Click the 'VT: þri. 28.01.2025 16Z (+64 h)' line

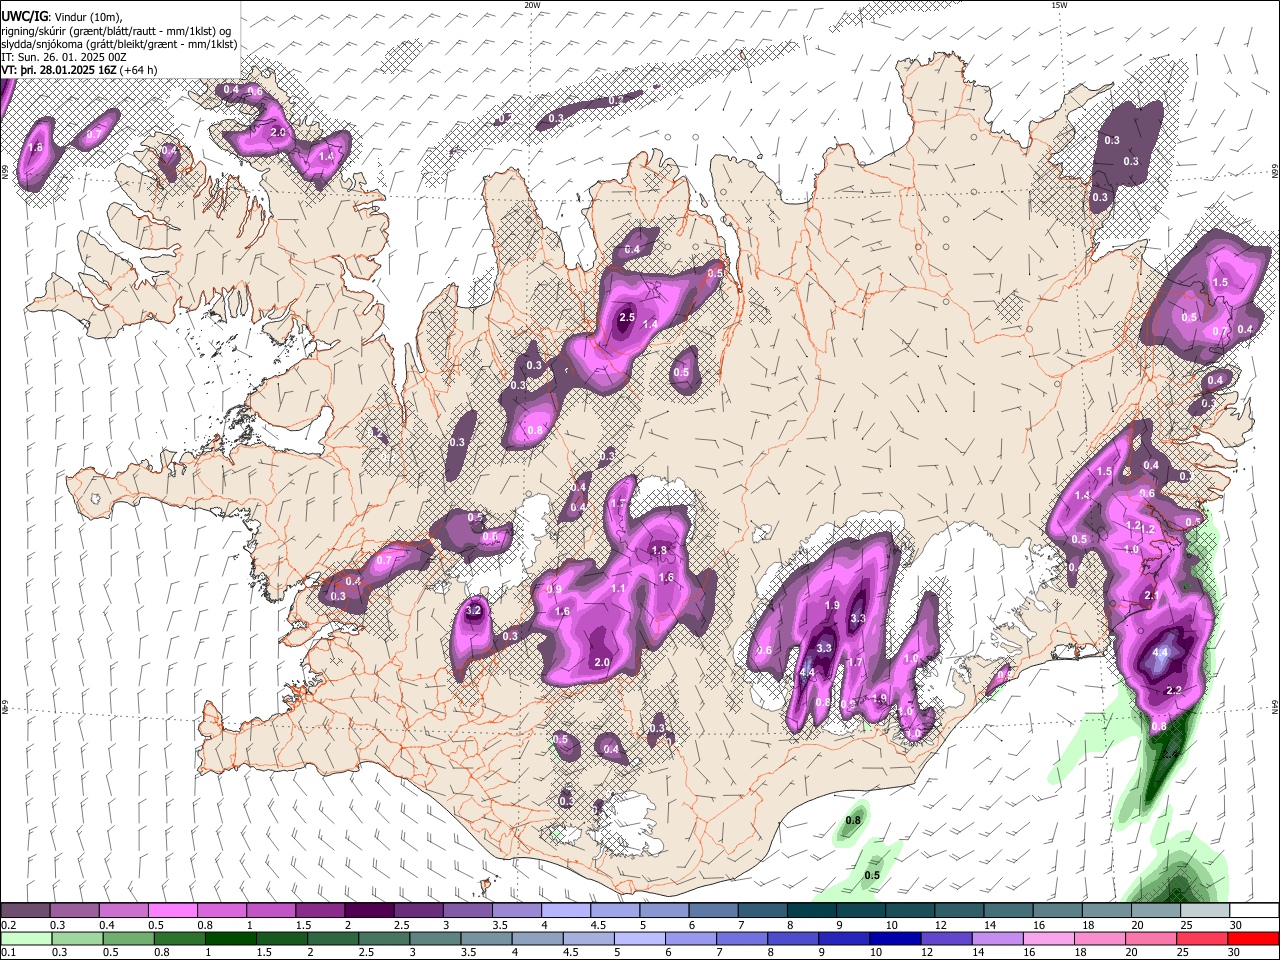point(79,71)
